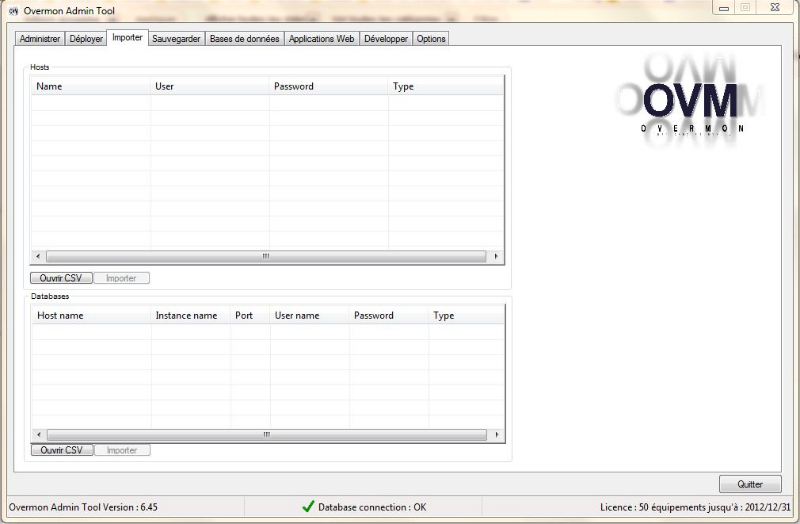Click the Type header in Databases table
800x524 pixels.
tap(466, 315)
